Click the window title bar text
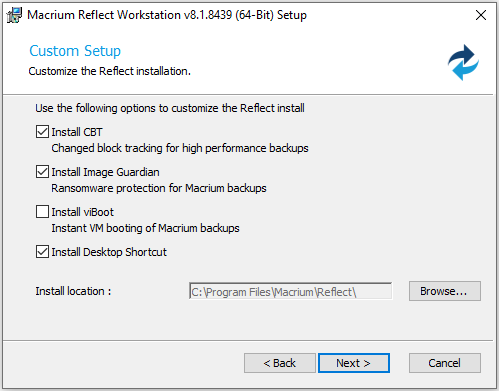499x391 pixels. click(167, 15)
